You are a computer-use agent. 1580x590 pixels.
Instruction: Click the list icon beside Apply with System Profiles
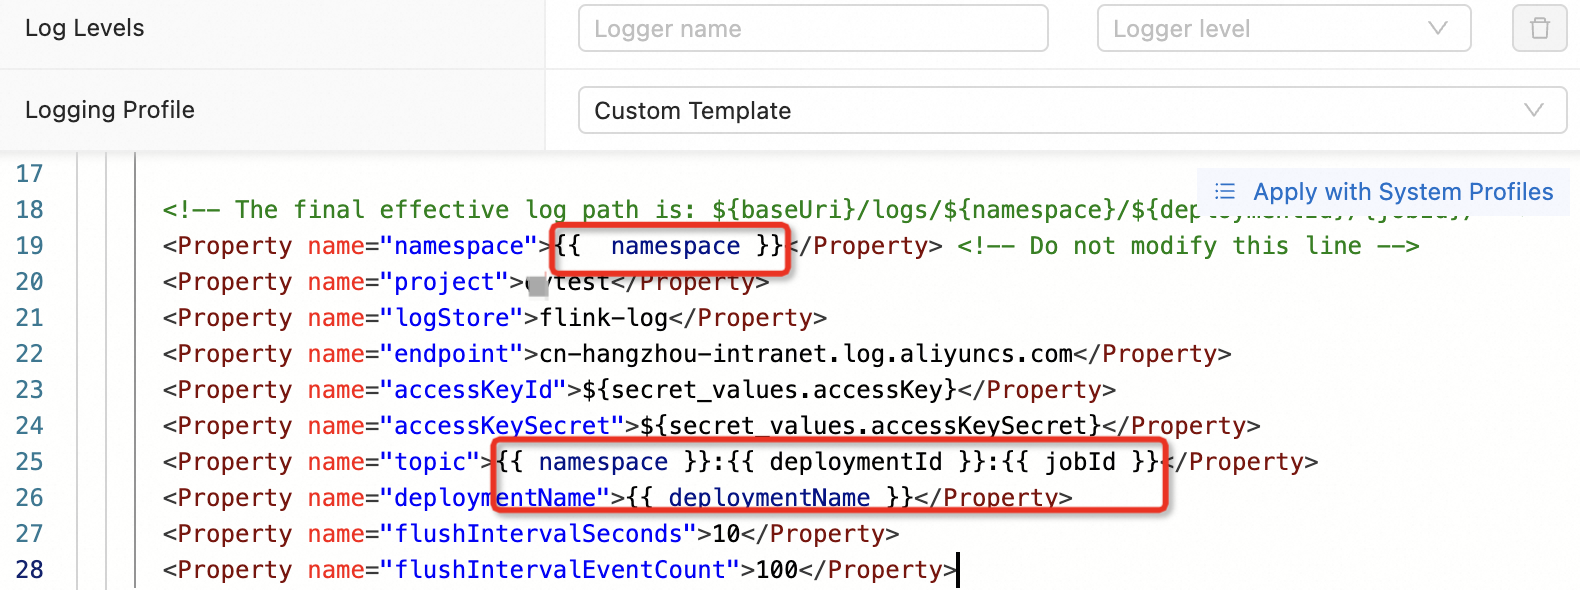pyautogui.click(x=1225, y=191)
